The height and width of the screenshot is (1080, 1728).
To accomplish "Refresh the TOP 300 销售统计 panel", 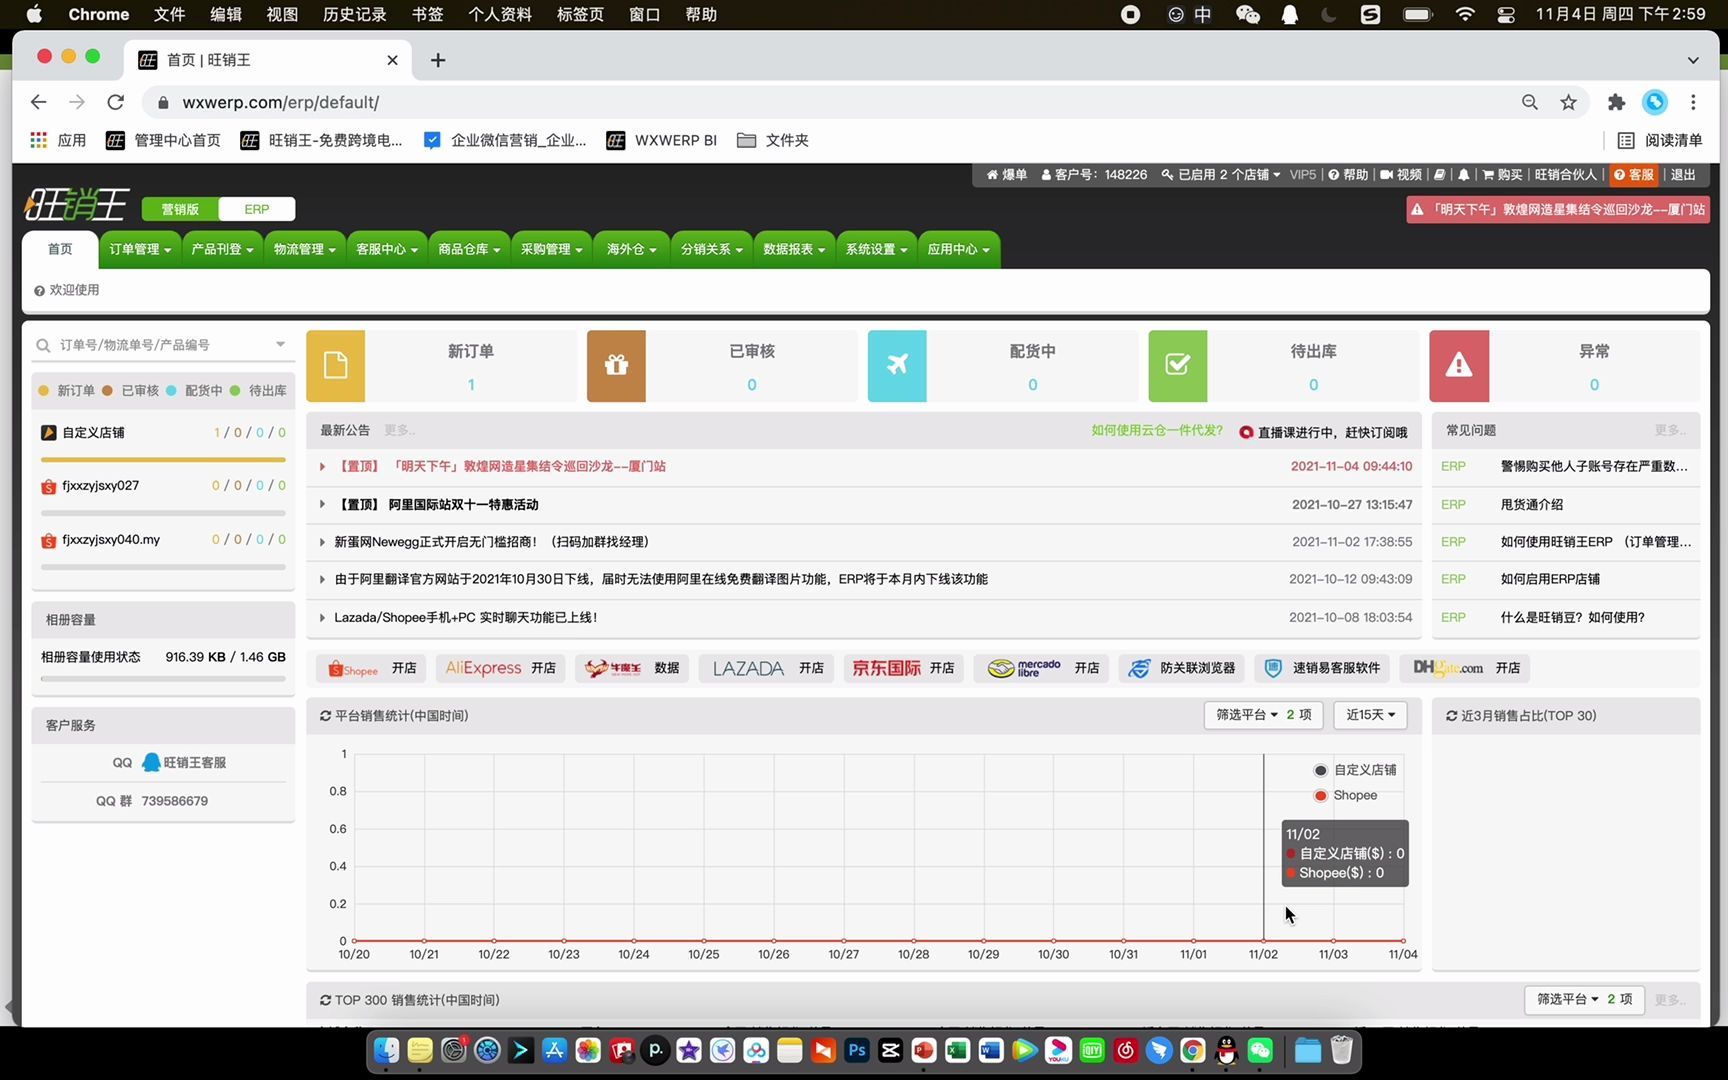I will [x=325, y=1000].
